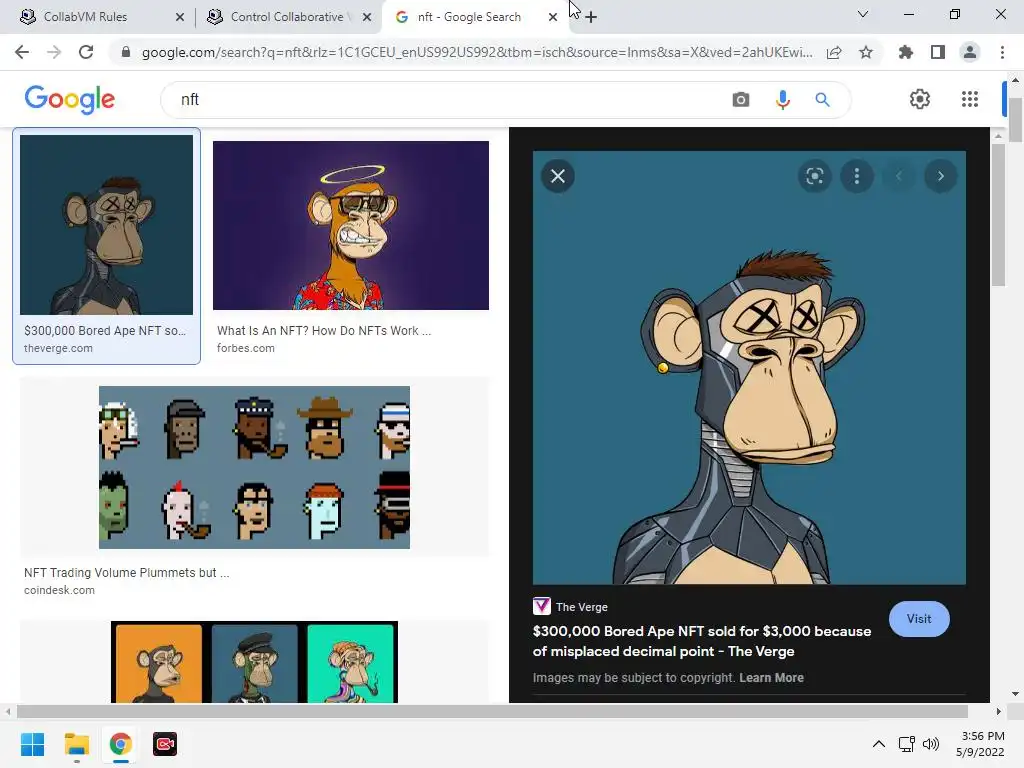Click the lock icon in address bar
Viewport: 1024px width, 768px height.
126,52
